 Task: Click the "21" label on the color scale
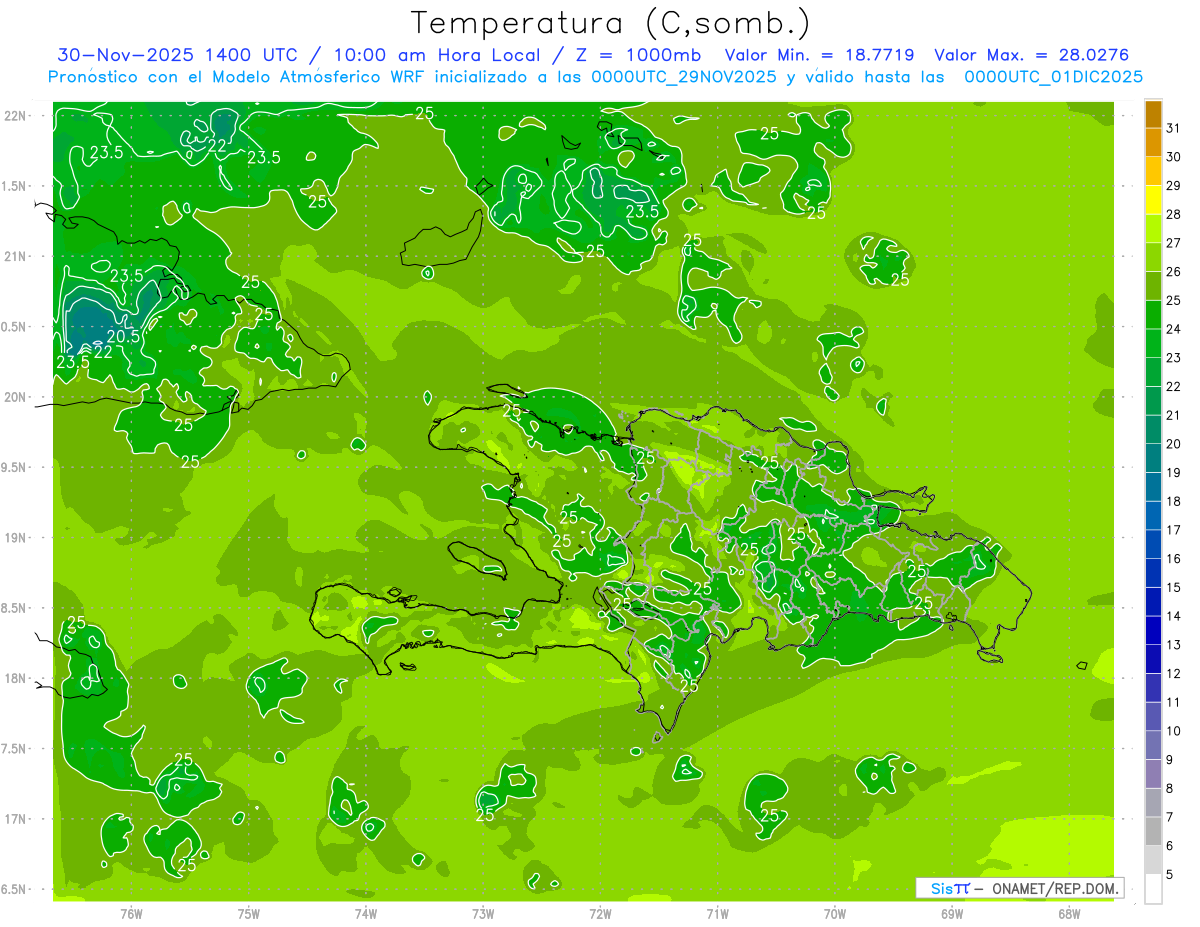(x=1174, y=415)
